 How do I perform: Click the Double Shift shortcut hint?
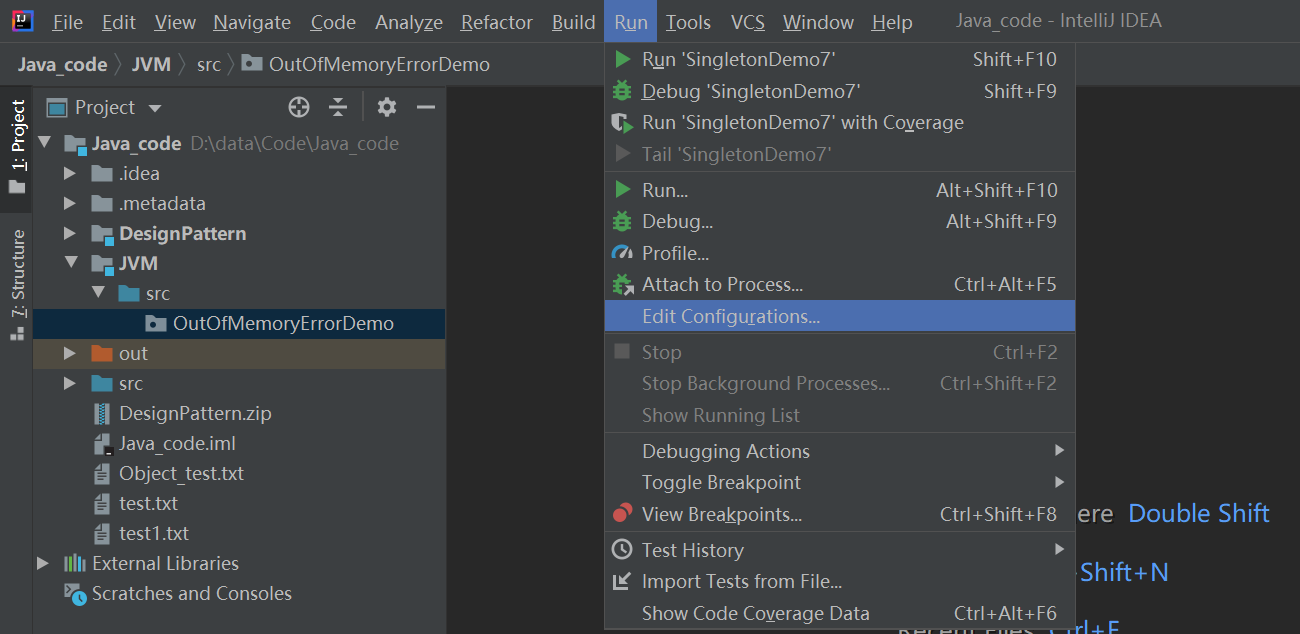coord(1199,513)
